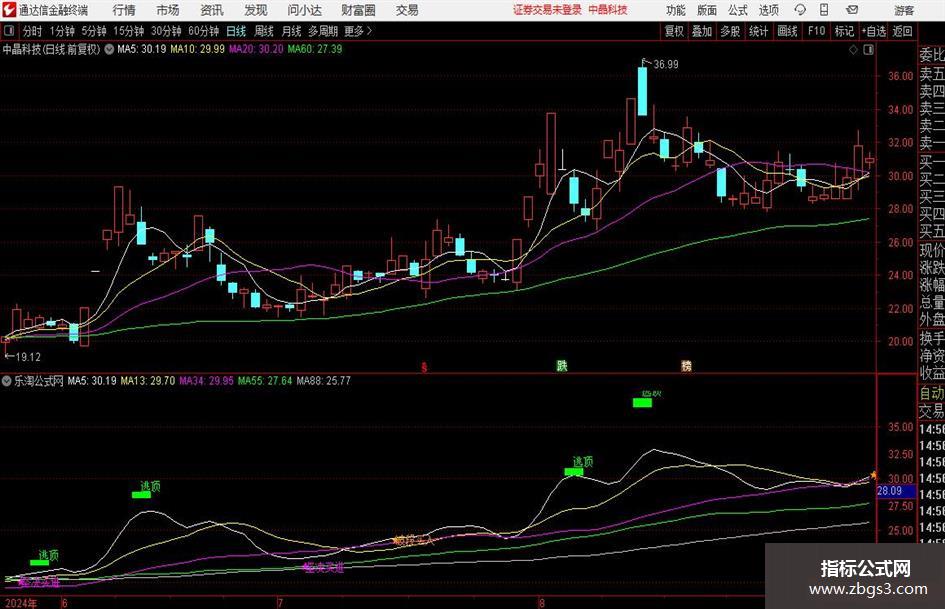Image resolution: width=945 pixels, height=609 pixels.
Task: Click the 自动 label in right panel
Action: 932,393
